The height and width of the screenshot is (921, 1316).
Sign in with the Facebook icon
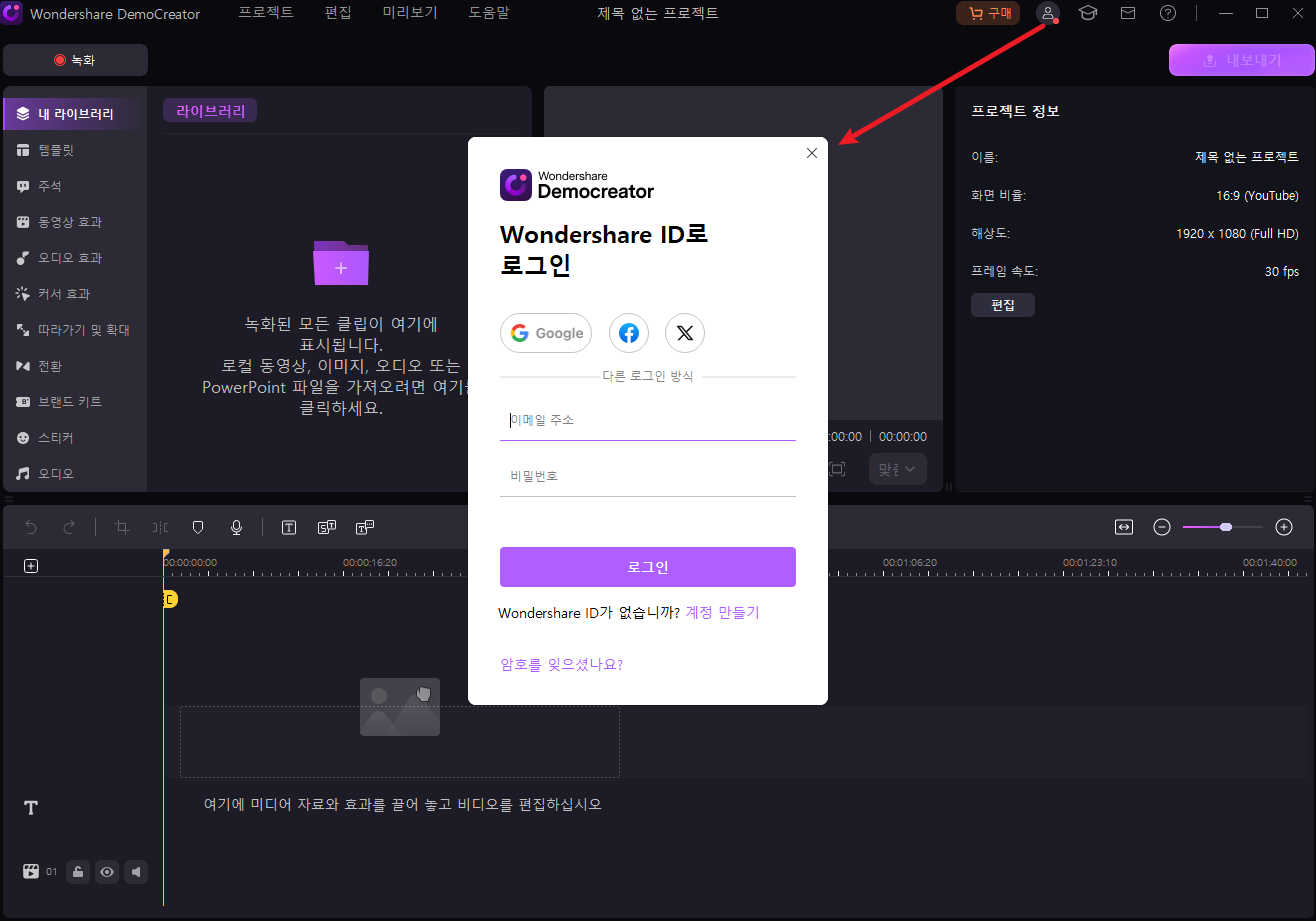629,333
